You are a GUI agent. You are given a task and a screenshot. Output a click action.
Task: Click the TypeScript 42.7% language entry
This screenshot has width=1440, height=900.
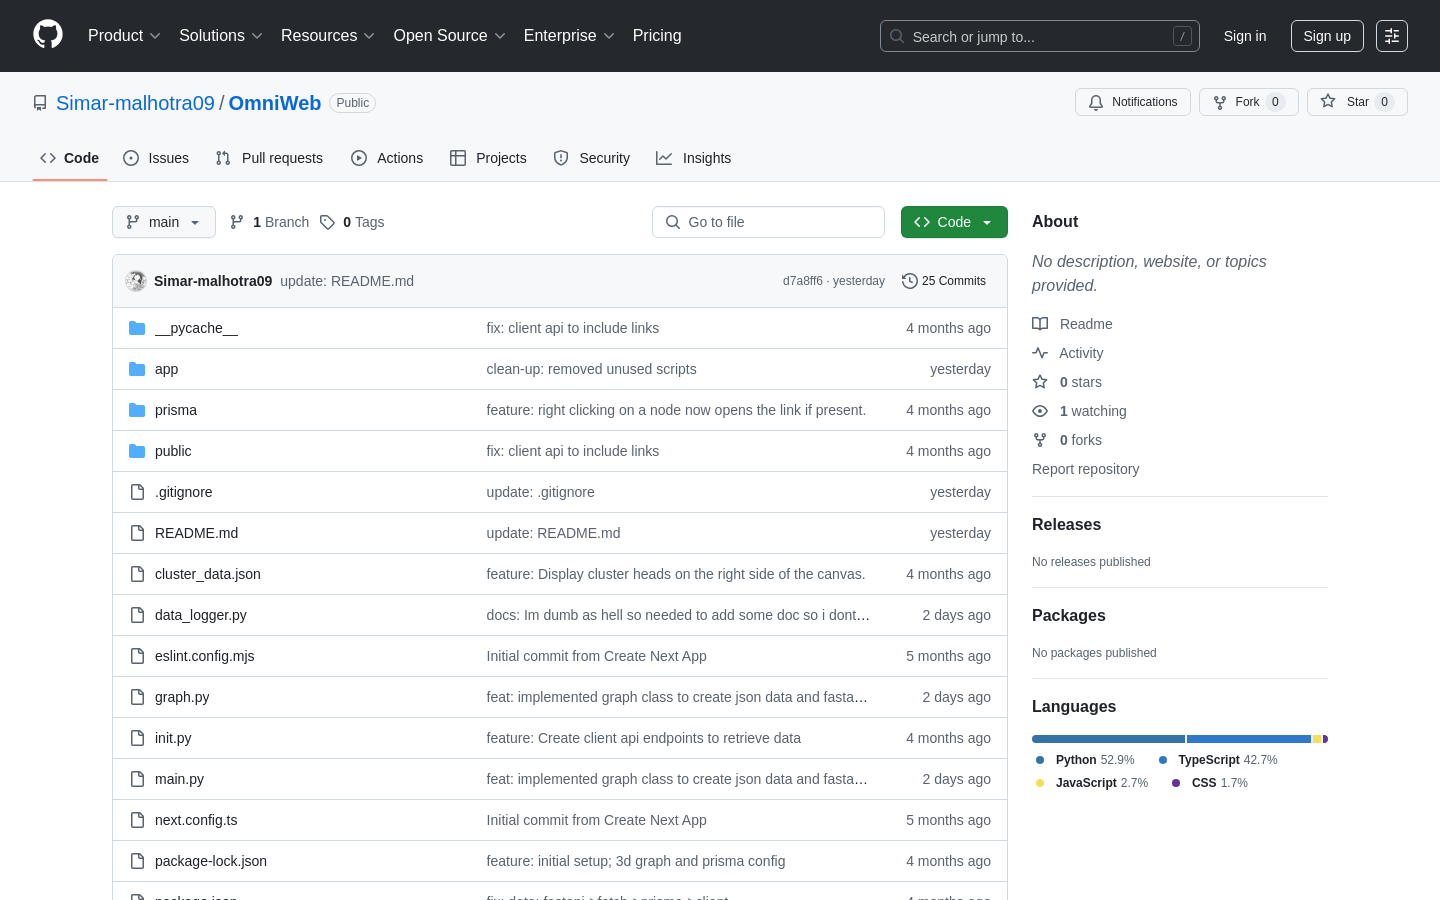(x=1218, y=760)
